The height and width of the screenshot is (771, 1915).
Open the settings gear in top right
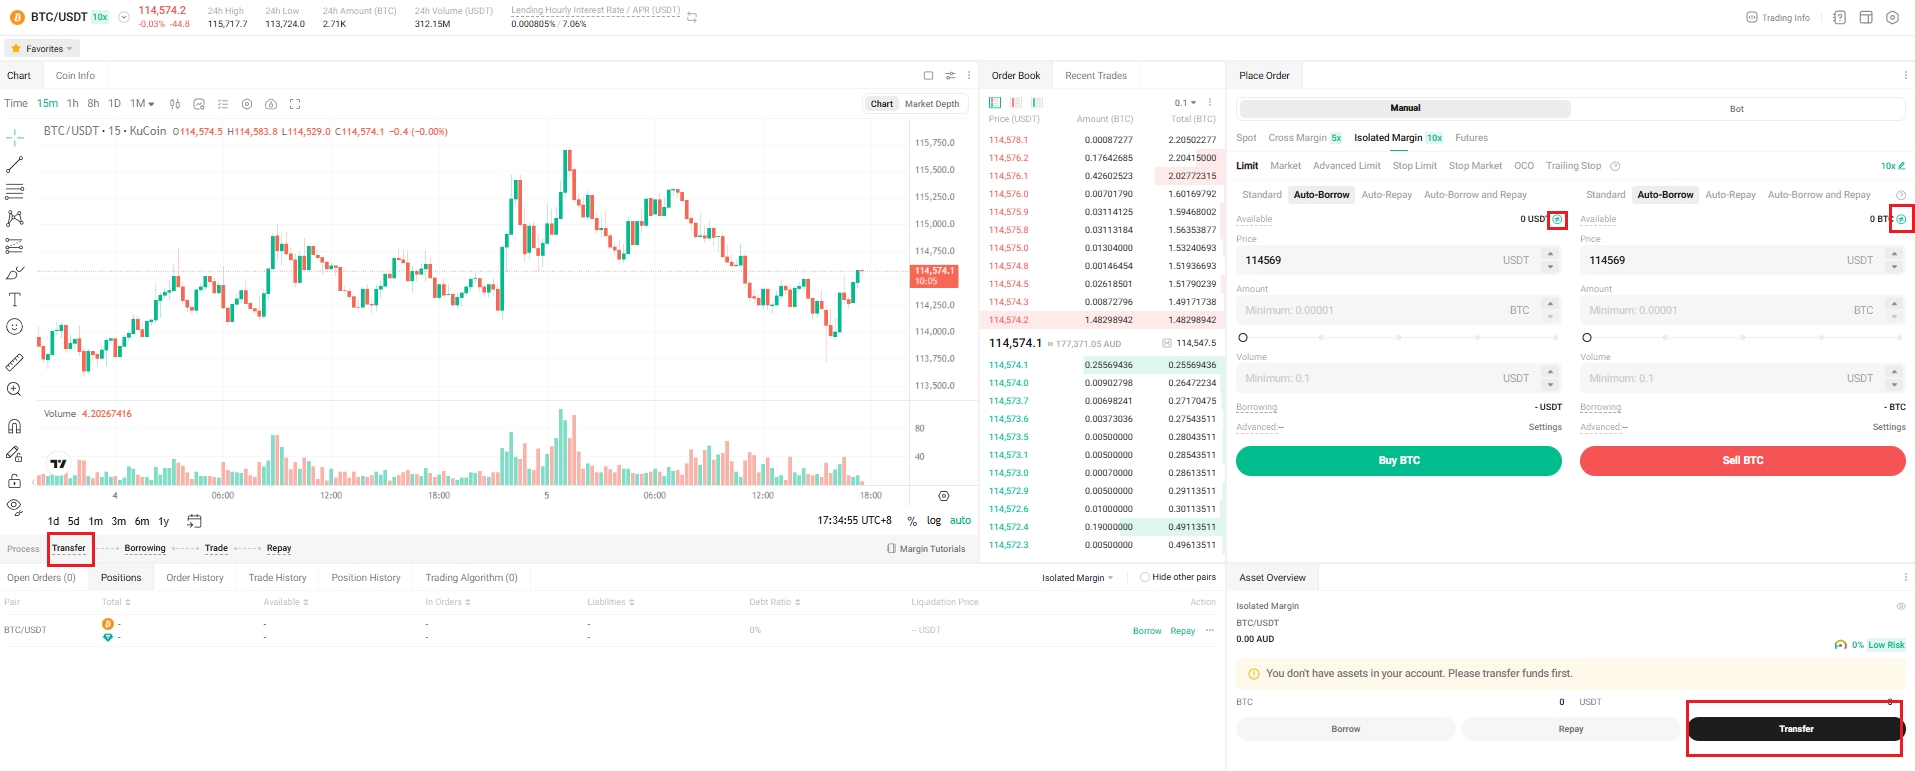coord(1892,18)
